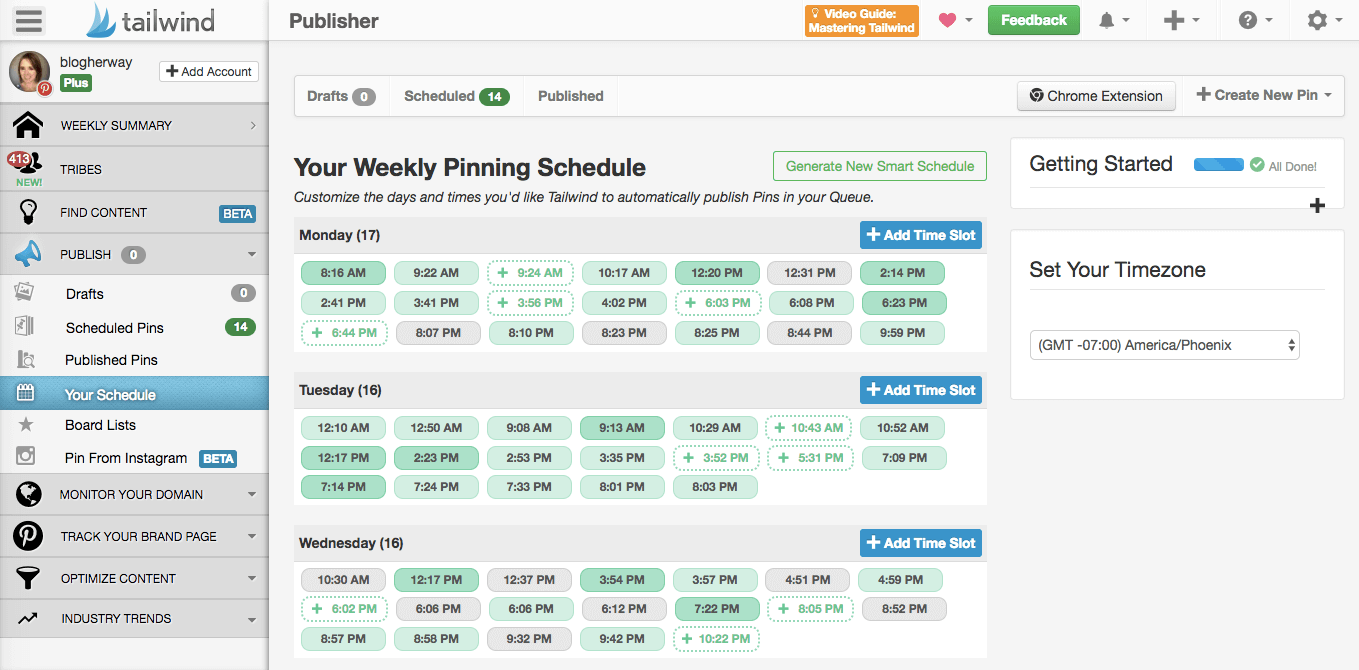1359x670 pixels.
Task: Click the hamburger menu icon
Action: pos(29,20)
